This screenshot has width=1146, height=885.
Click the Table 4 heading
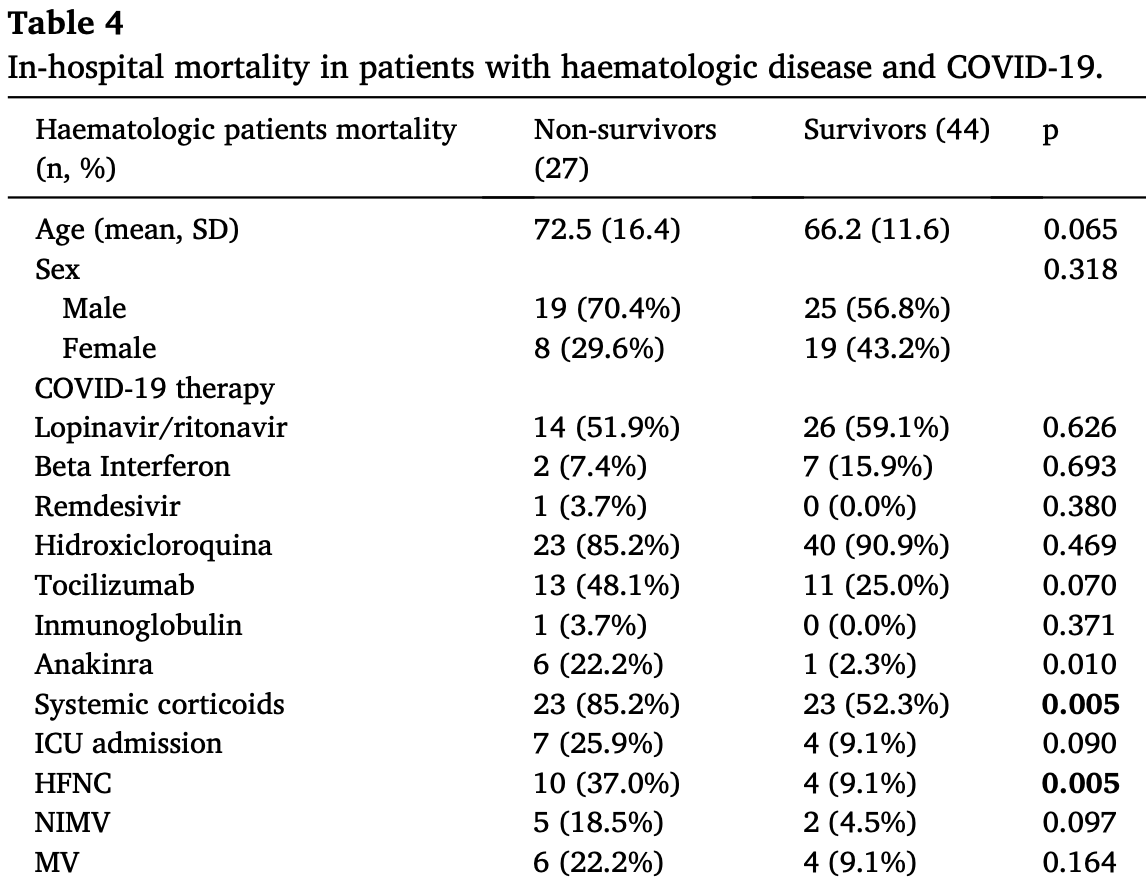(66, 23)
